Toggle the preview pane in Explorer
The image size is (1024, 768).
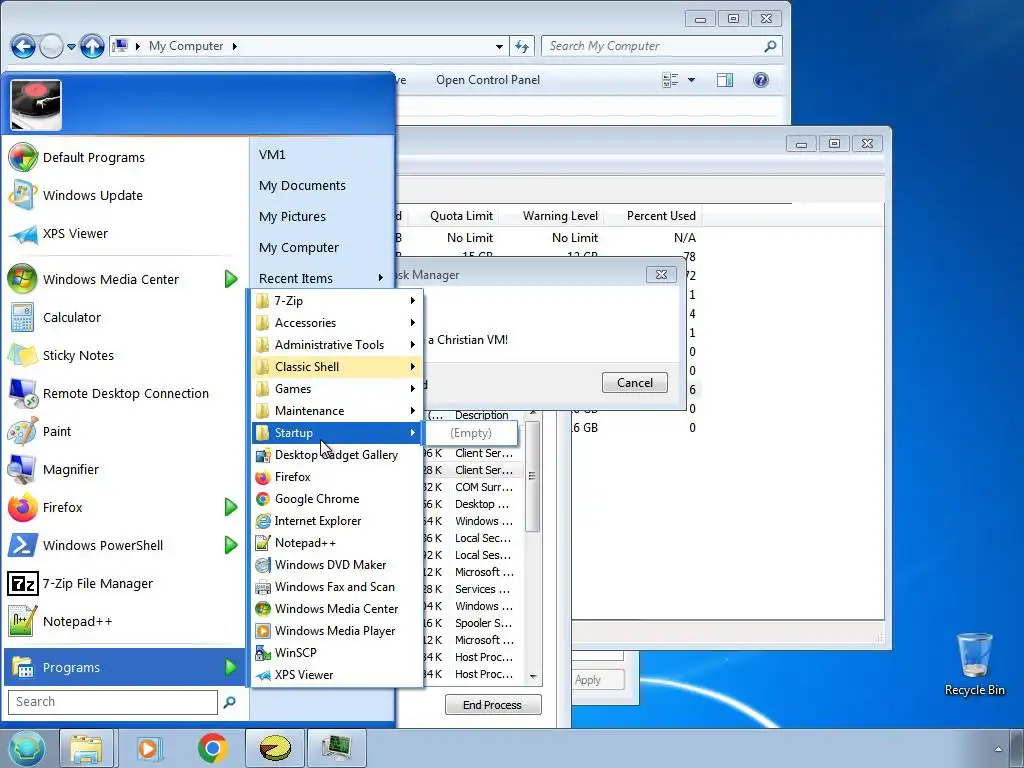725,80
